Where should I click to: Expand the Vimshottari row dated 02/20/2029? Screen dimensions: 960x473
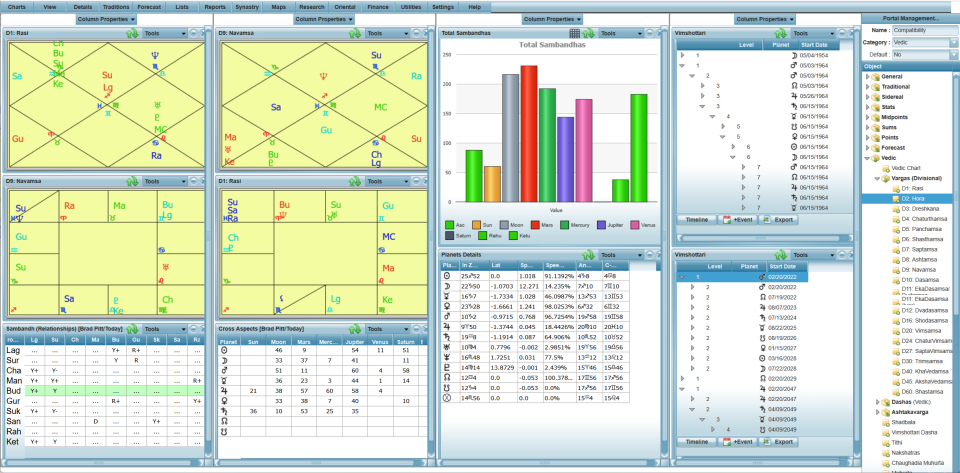point(682,379)
